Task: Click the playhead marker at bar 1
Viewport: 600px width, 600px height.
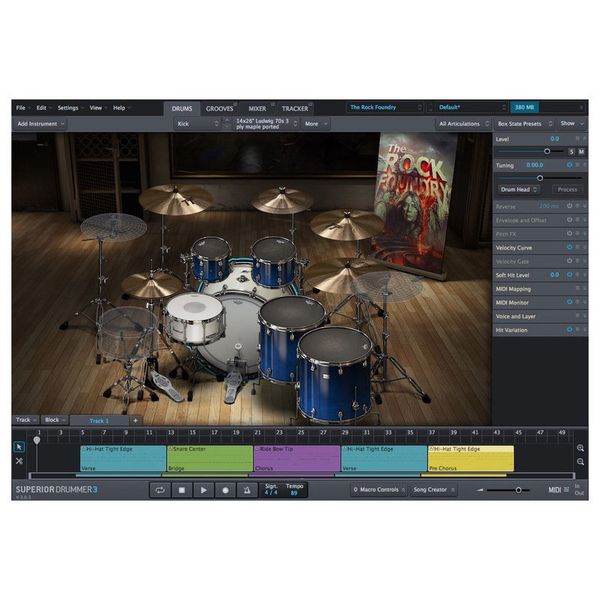Action: point(37,440)
